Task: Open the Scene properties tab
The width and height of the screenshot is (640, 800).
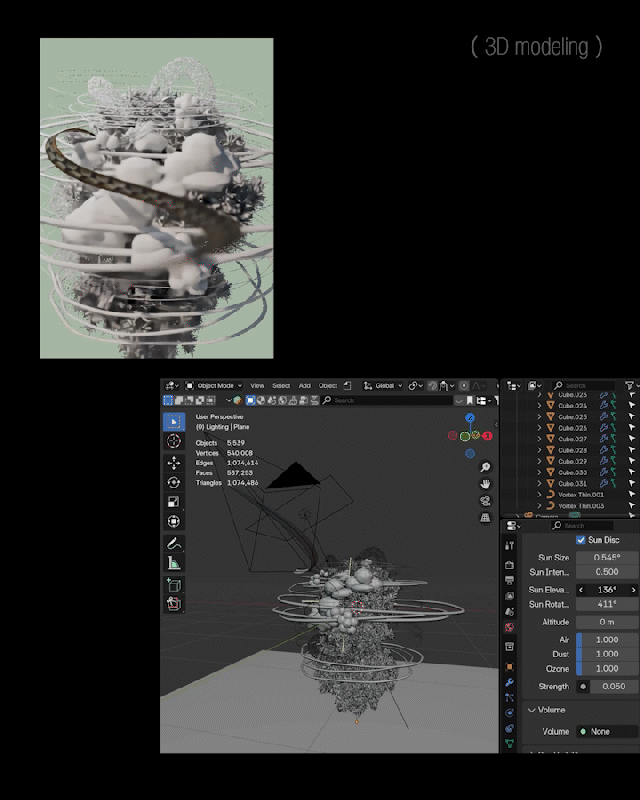Action: (x=509, y=611)
